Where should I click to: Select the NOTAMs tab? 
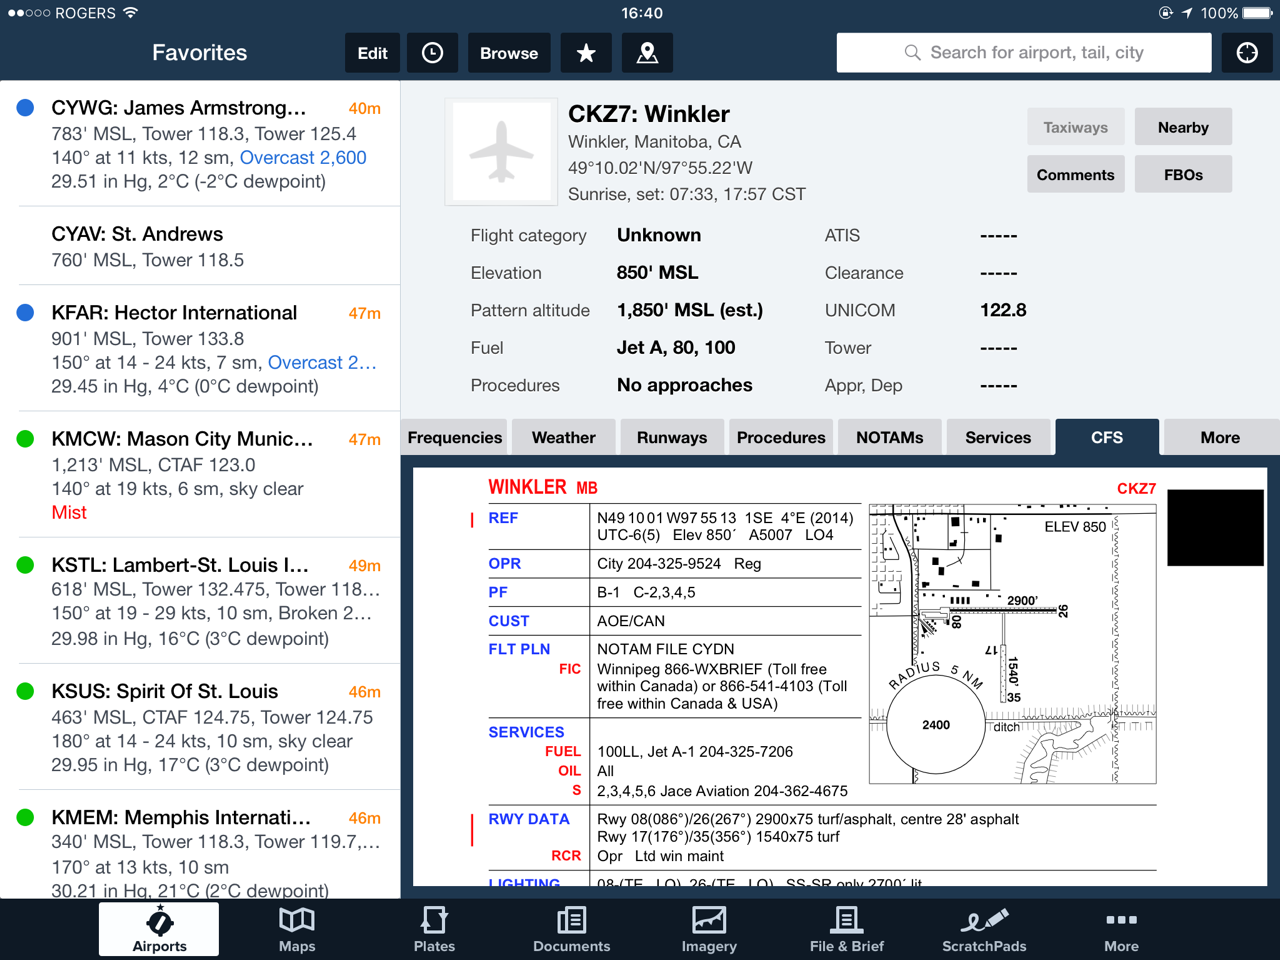point(889,438)
